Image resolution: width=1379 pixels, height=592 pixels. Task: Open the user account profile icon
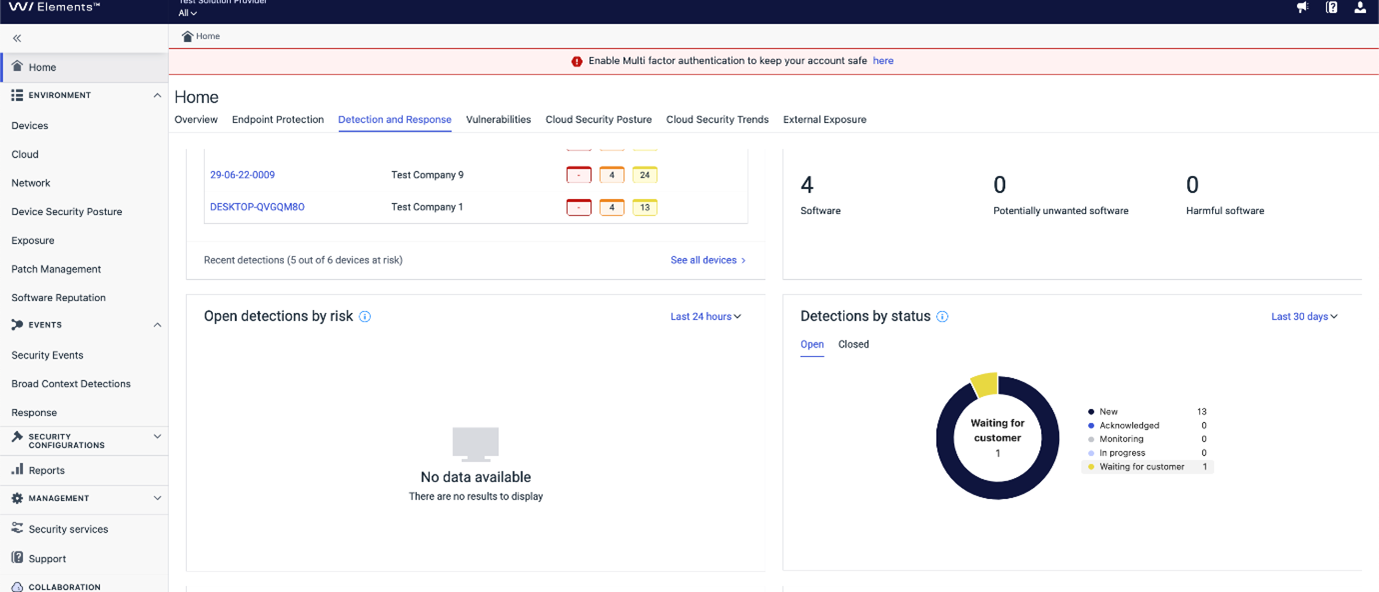point(1360,7)
